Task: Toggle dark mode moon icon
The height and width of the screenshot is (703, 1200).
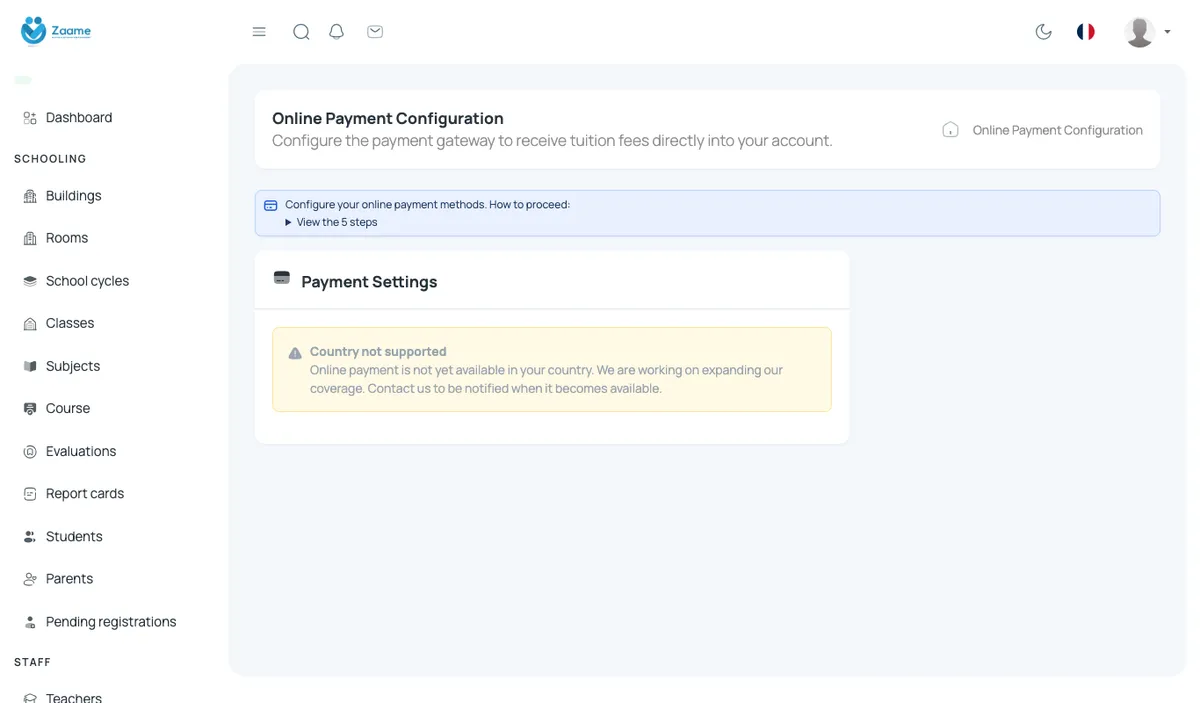Action: pyautogui.click(x=1044, y=32)
